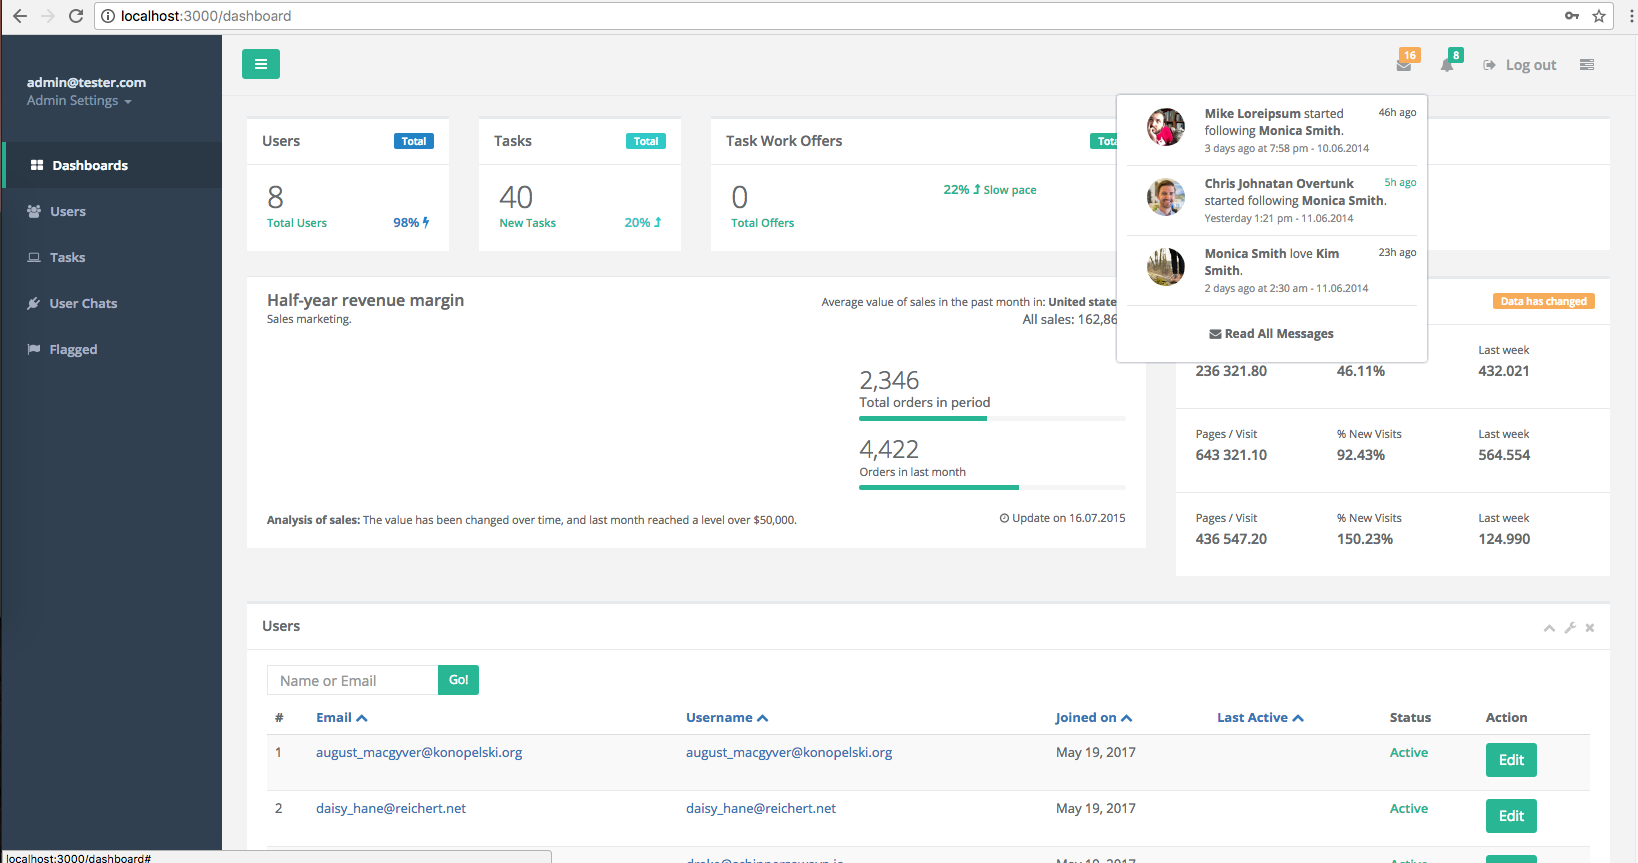This screenshot has width=1638, height=863.
Task: Click '5h ago' timestamp in messages
Action: click(1400, 182)
